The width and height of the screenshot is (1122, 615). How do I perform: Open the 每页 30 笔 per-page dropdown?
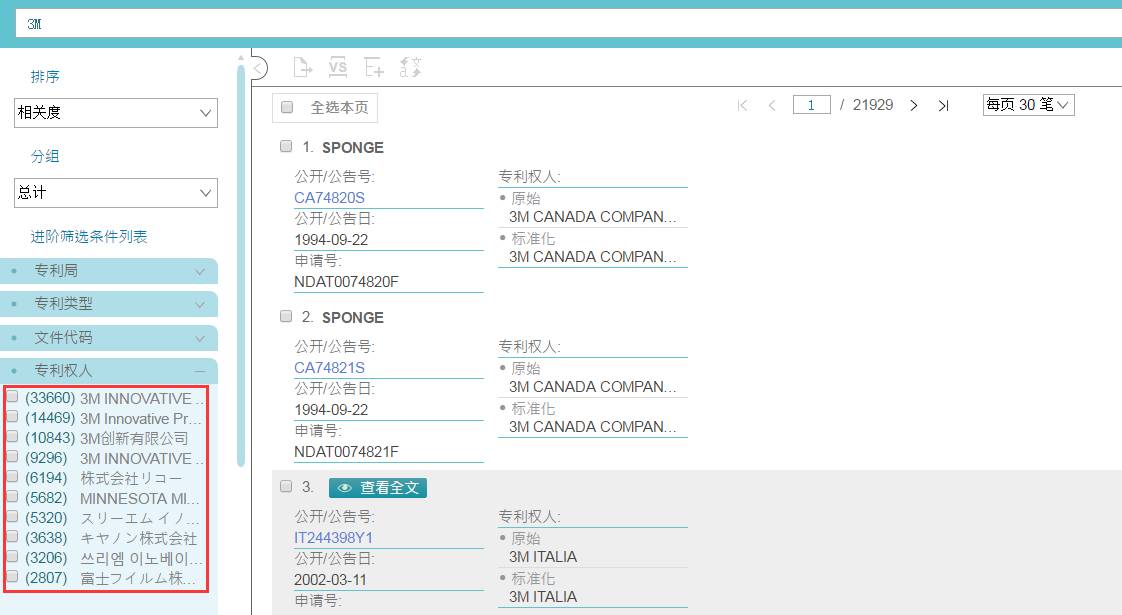(x=1028, y=105)
